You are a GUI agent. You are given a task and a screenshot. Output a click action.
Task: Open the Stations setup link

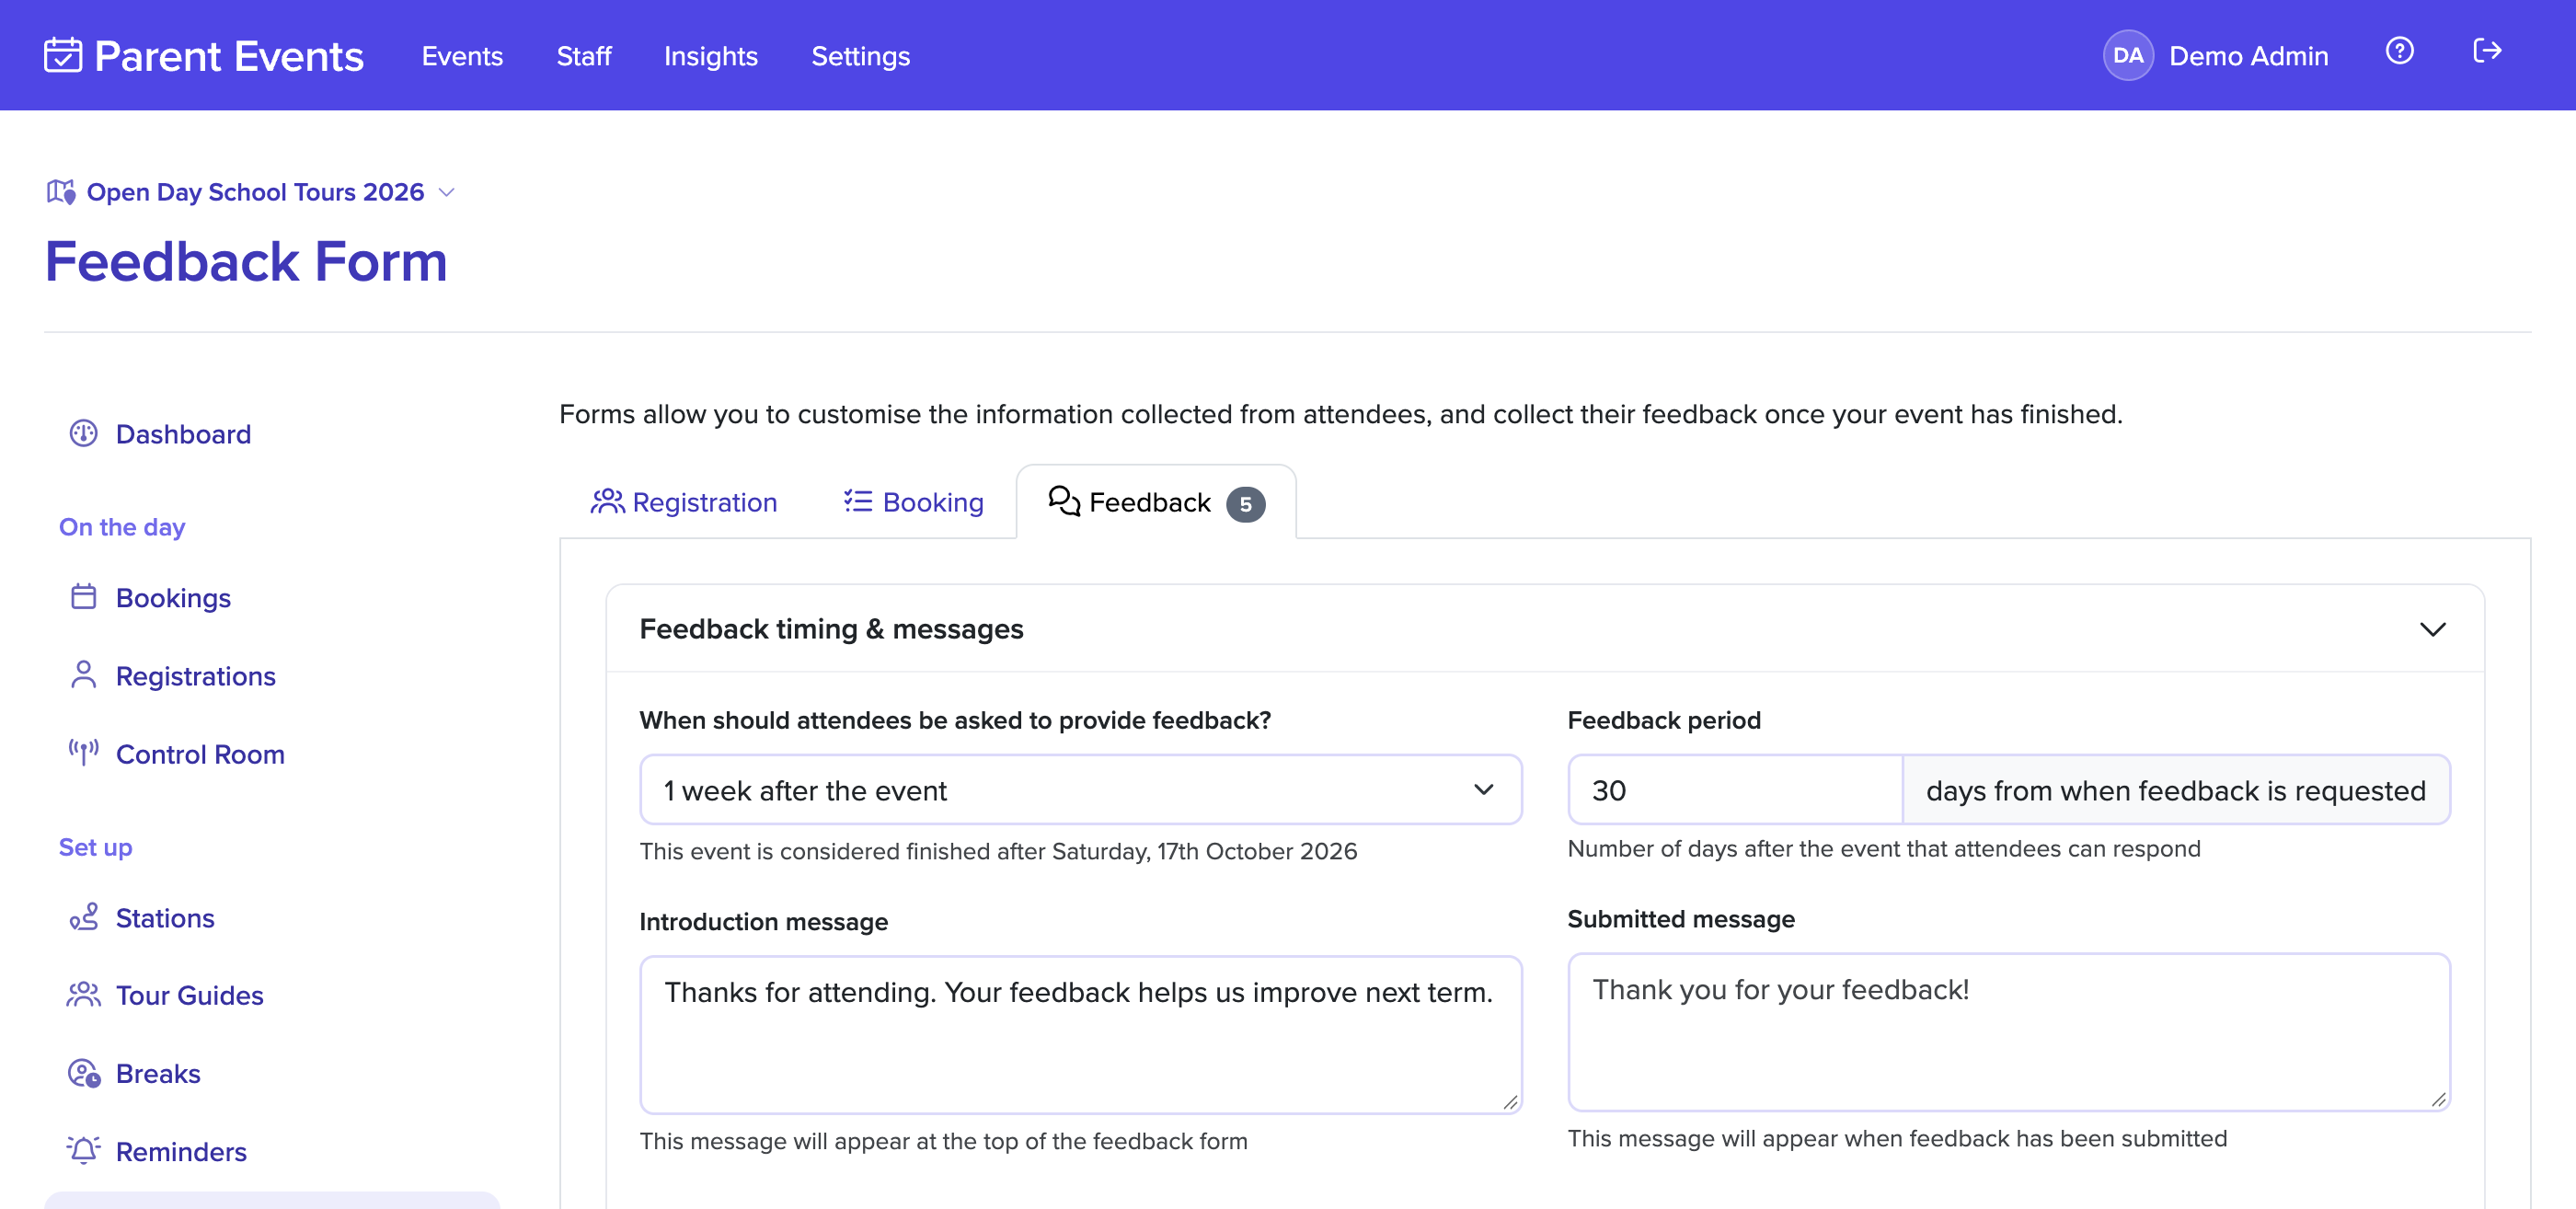165,917
